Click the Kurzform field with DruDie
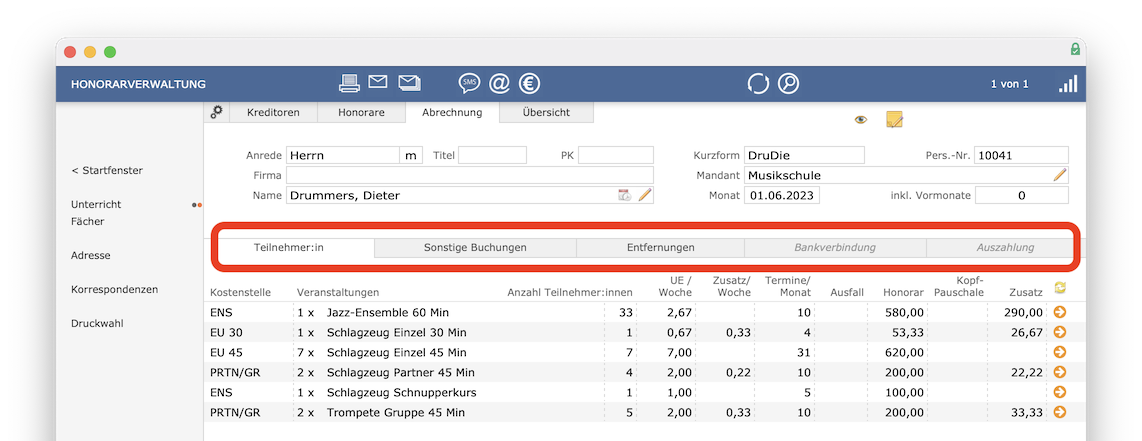Screen dimensions: 1142x441 [804, 155]
